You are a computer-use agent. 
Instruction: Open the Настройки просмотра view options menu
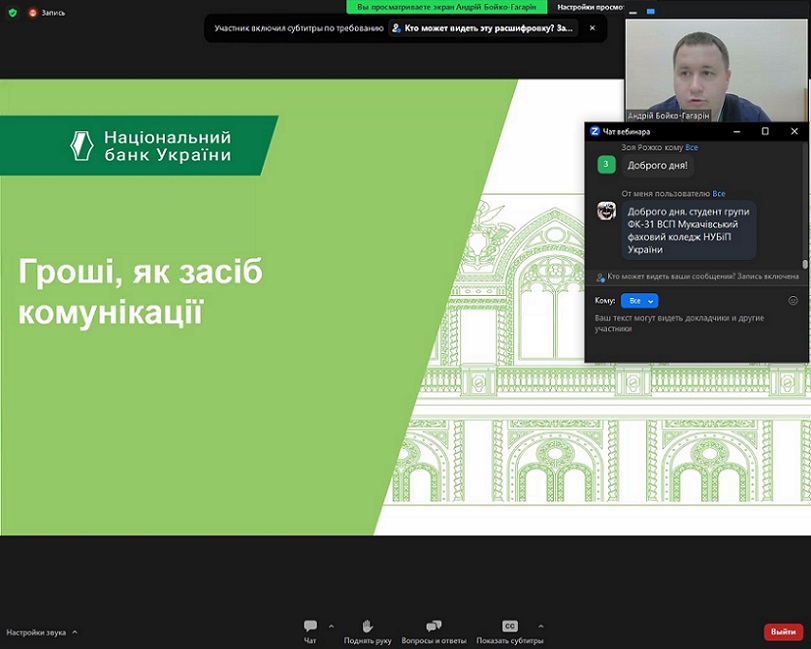[x=591, y=7]
